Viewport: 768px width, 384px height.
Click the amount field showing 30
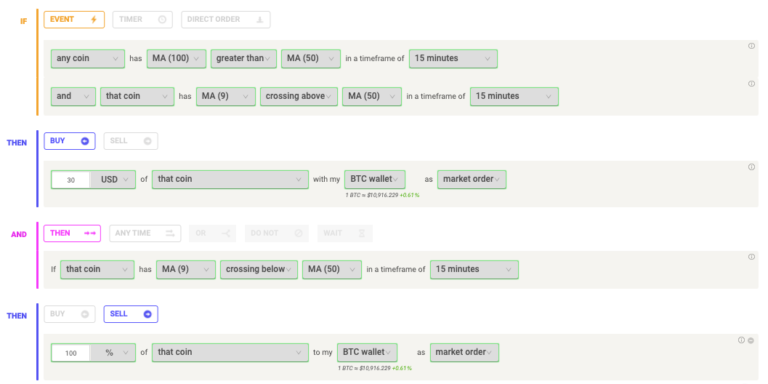pos(71,180)
